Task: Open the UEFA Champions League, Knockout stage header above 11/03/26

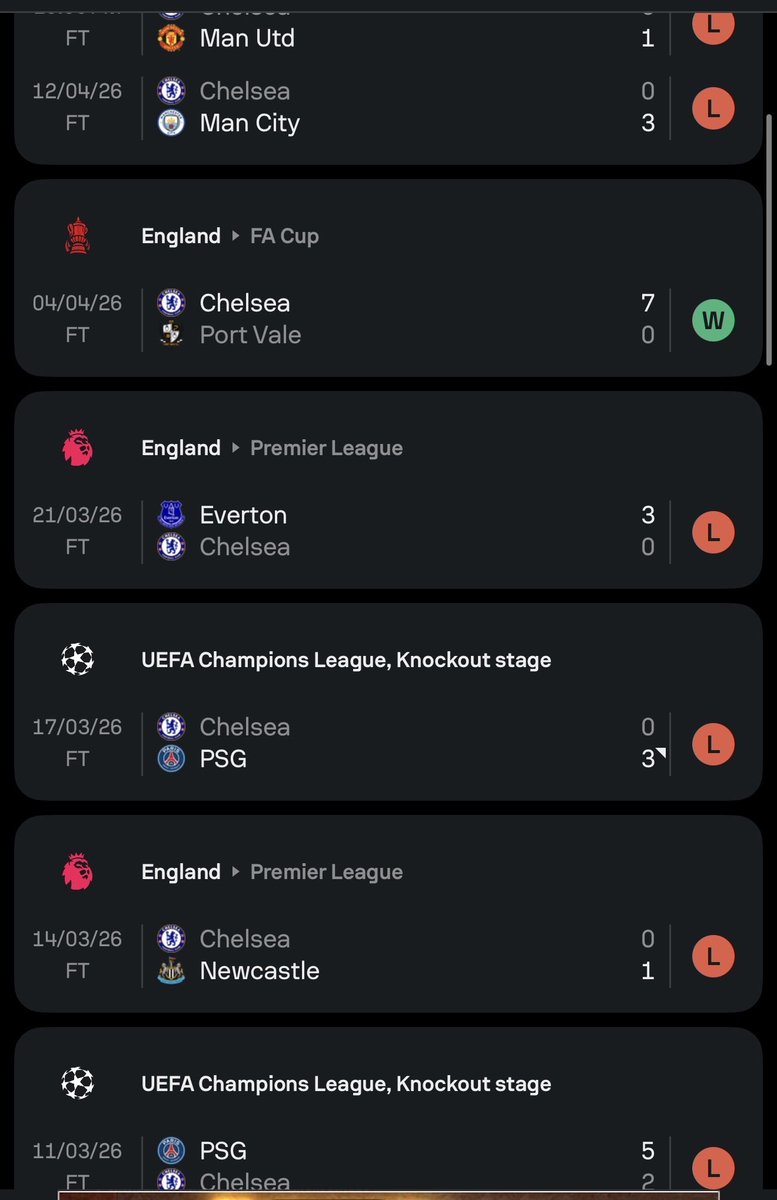Action: click(346, 1084)
